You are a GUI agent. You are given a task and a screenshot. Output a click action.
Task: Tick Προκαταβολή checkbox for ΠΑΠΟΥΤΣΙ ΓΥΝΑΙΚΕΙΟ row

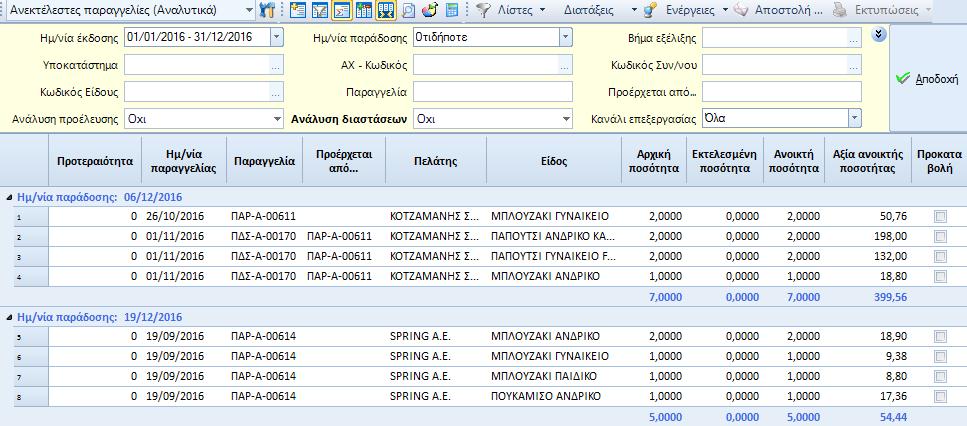point(940,256)
